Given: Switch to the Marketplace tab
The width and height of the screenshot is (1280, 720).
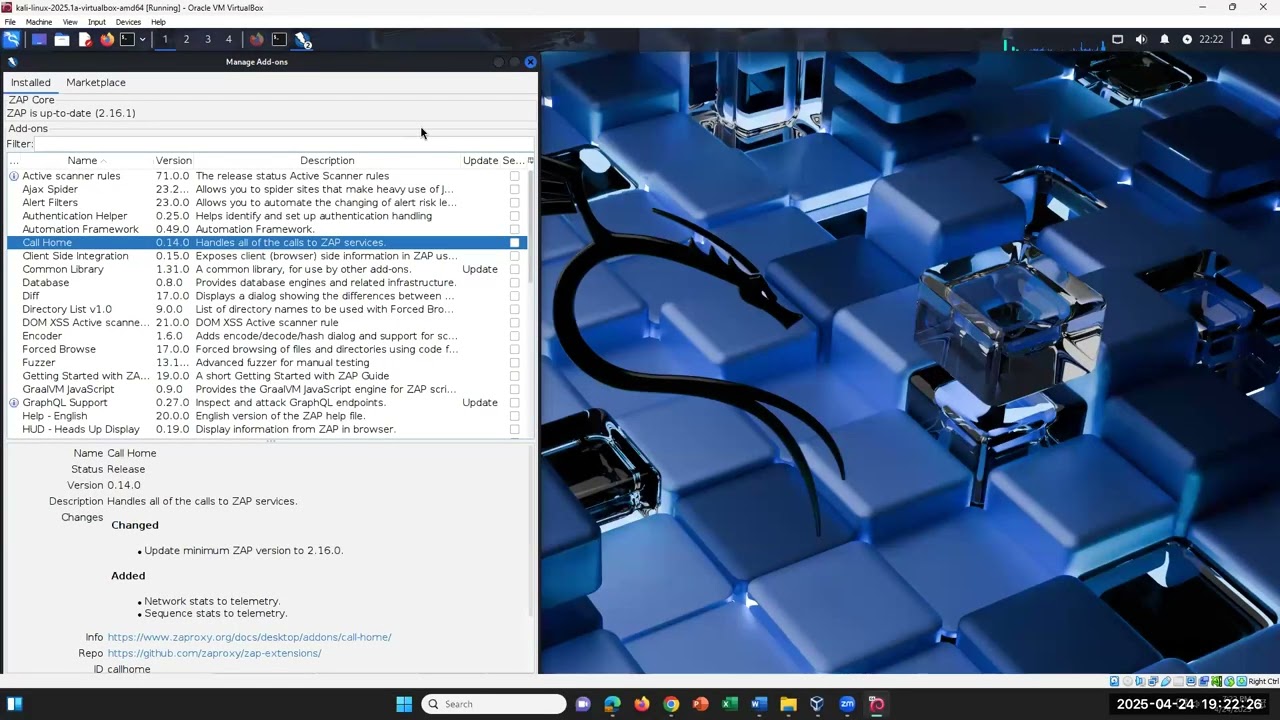Looking at the screenshot, I should coord(96,82).
